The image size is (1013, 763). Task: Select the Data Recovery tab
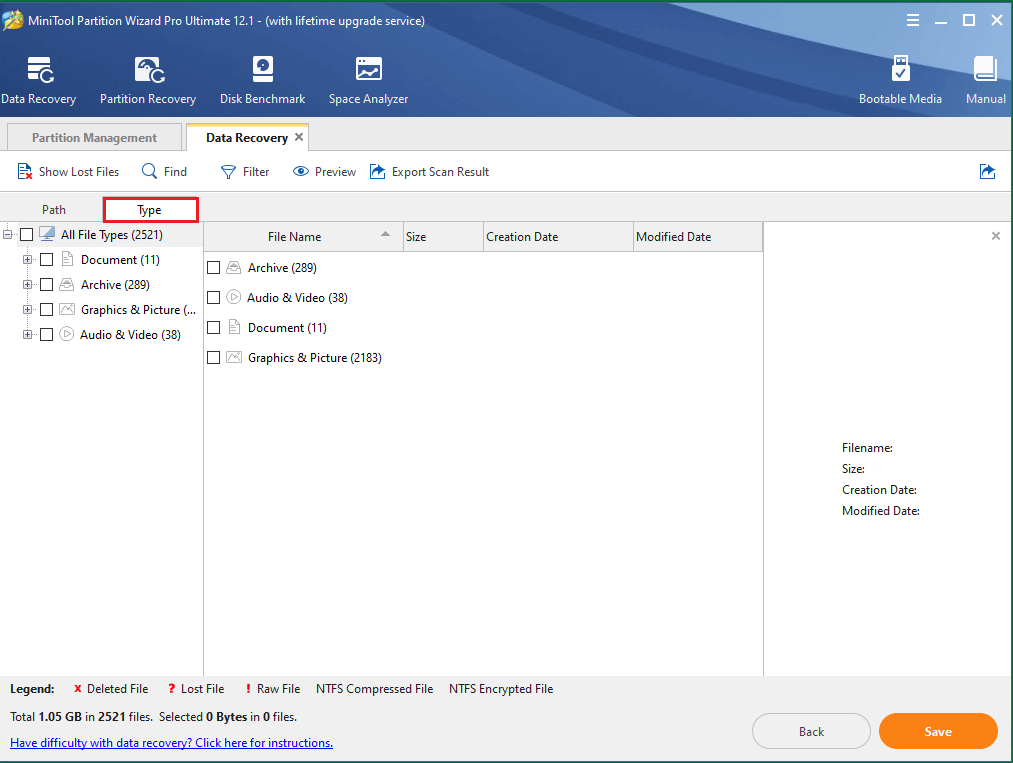(247, 137)
